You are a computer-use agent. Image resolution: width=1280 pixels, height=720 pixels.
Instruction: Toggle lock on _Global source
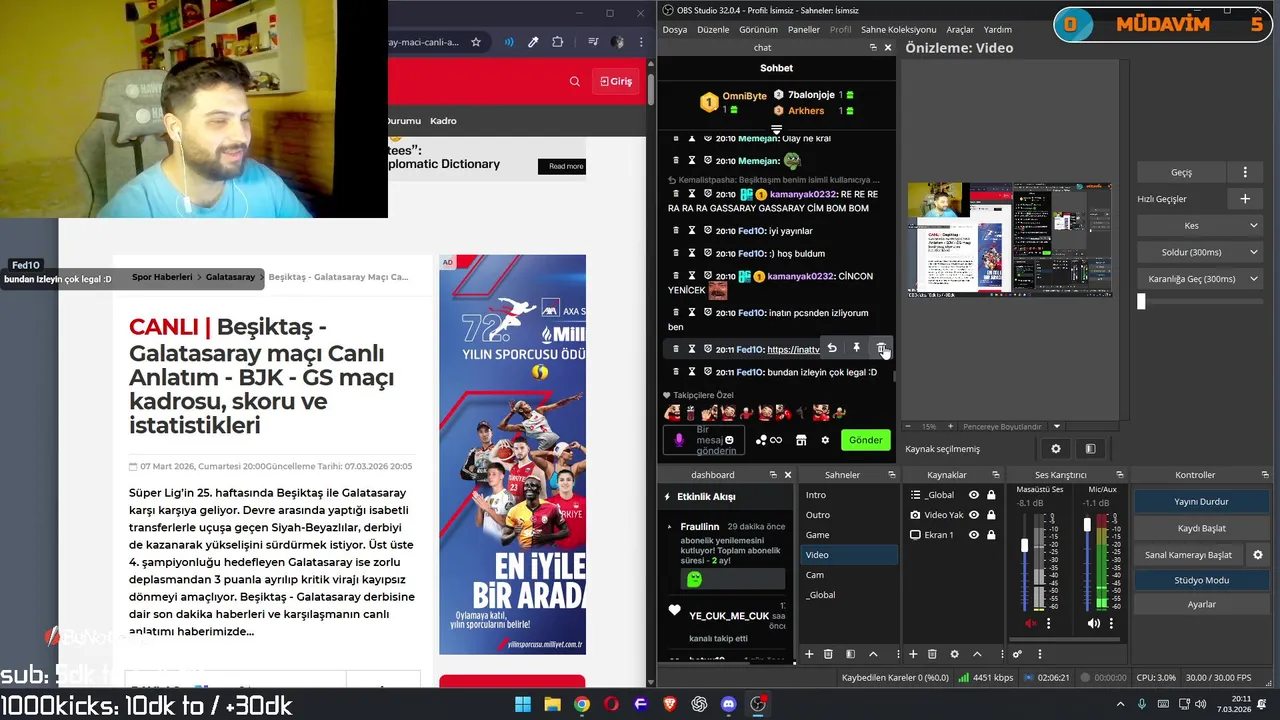click(991, 495)
